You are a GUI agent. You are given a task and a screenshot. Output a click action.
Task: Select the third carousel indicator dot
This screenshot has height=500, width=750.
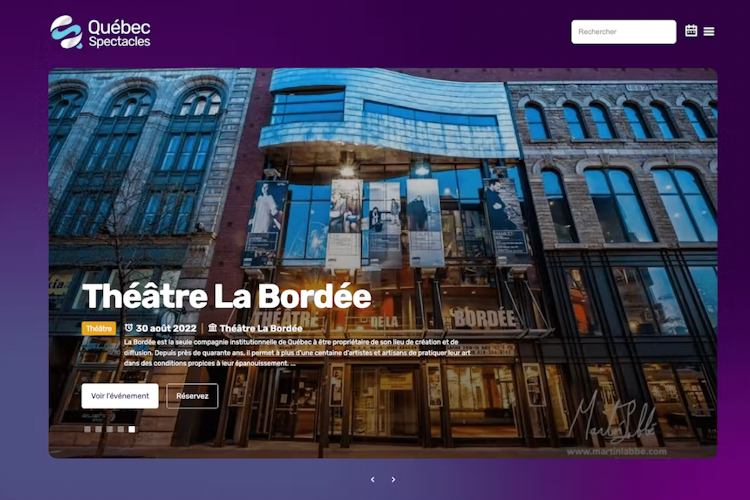click(x=110, y=429)
